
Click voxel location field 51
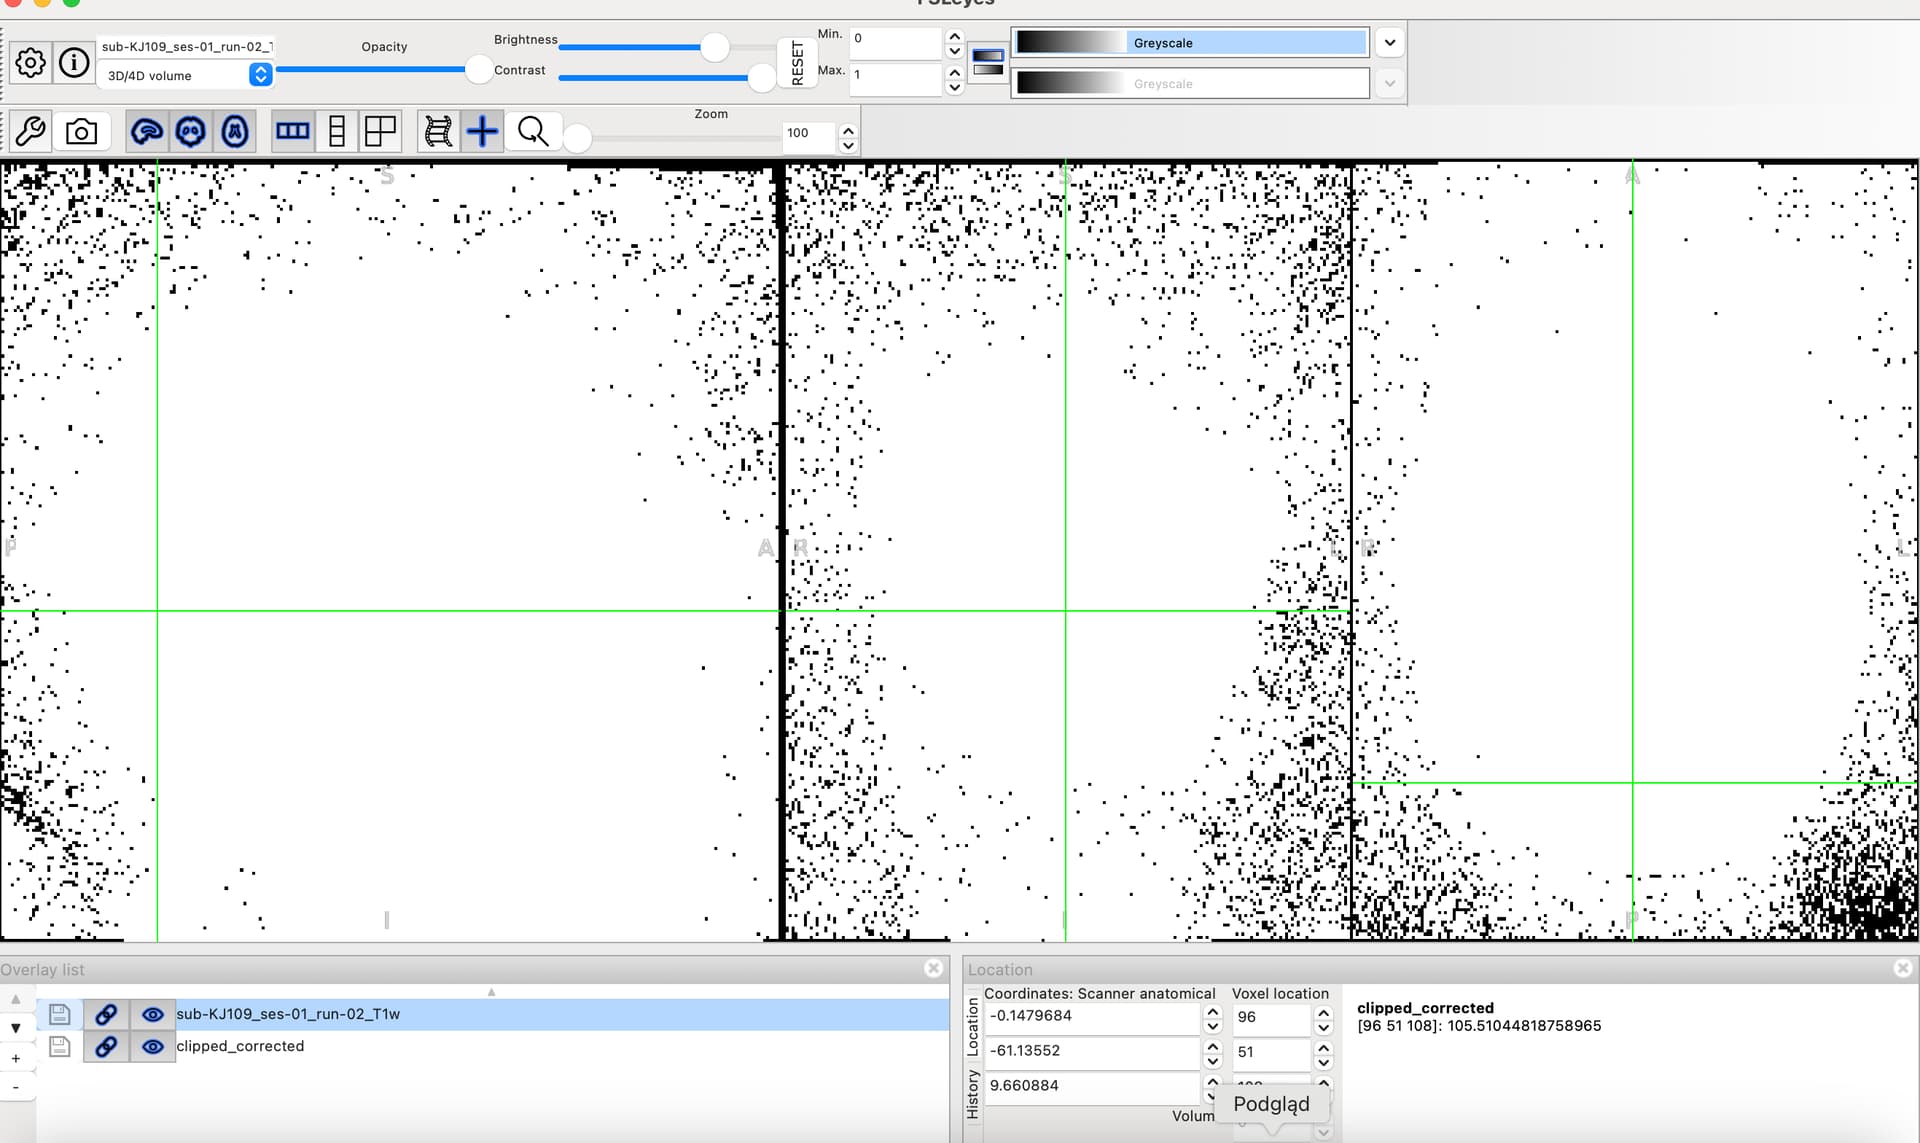[1271, 1053]
